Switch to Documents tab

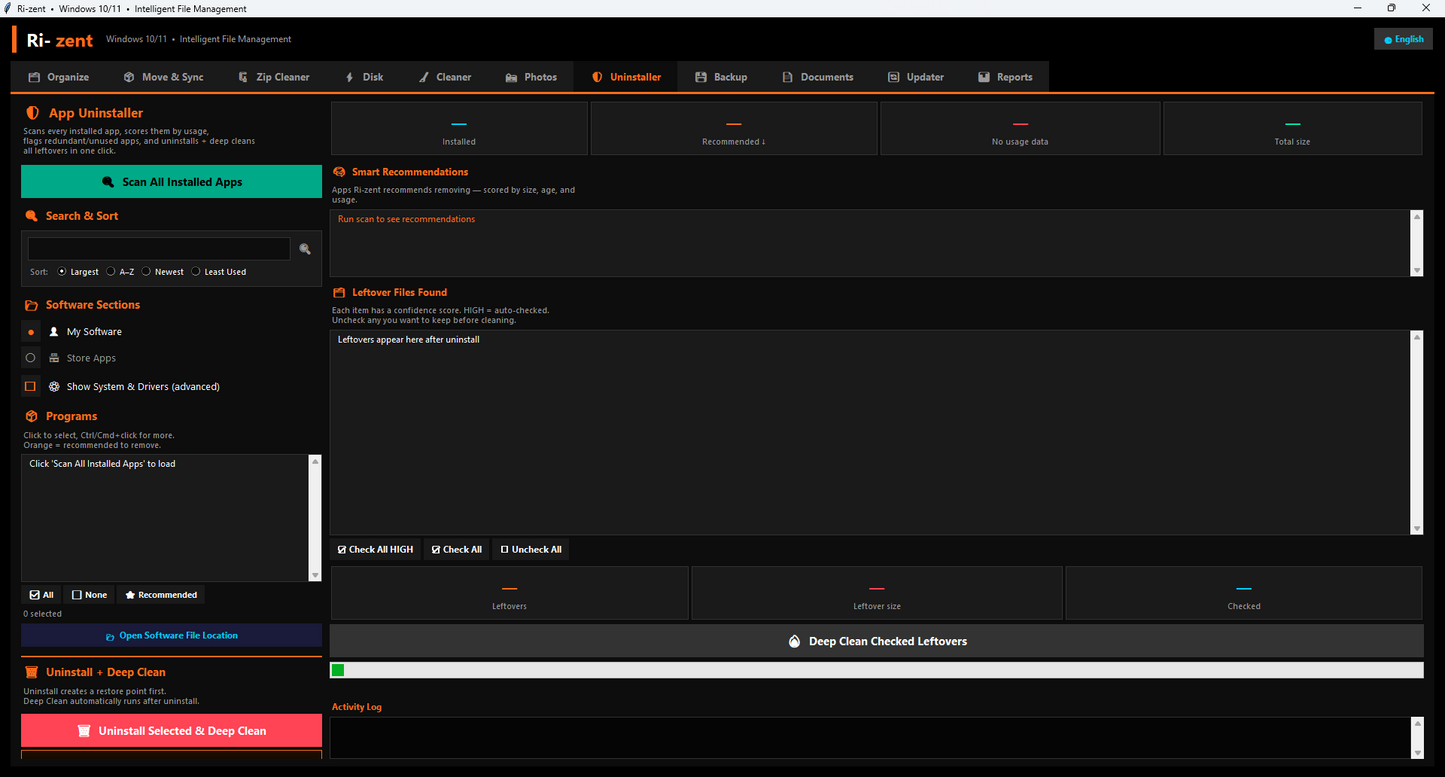pos(817,77)
